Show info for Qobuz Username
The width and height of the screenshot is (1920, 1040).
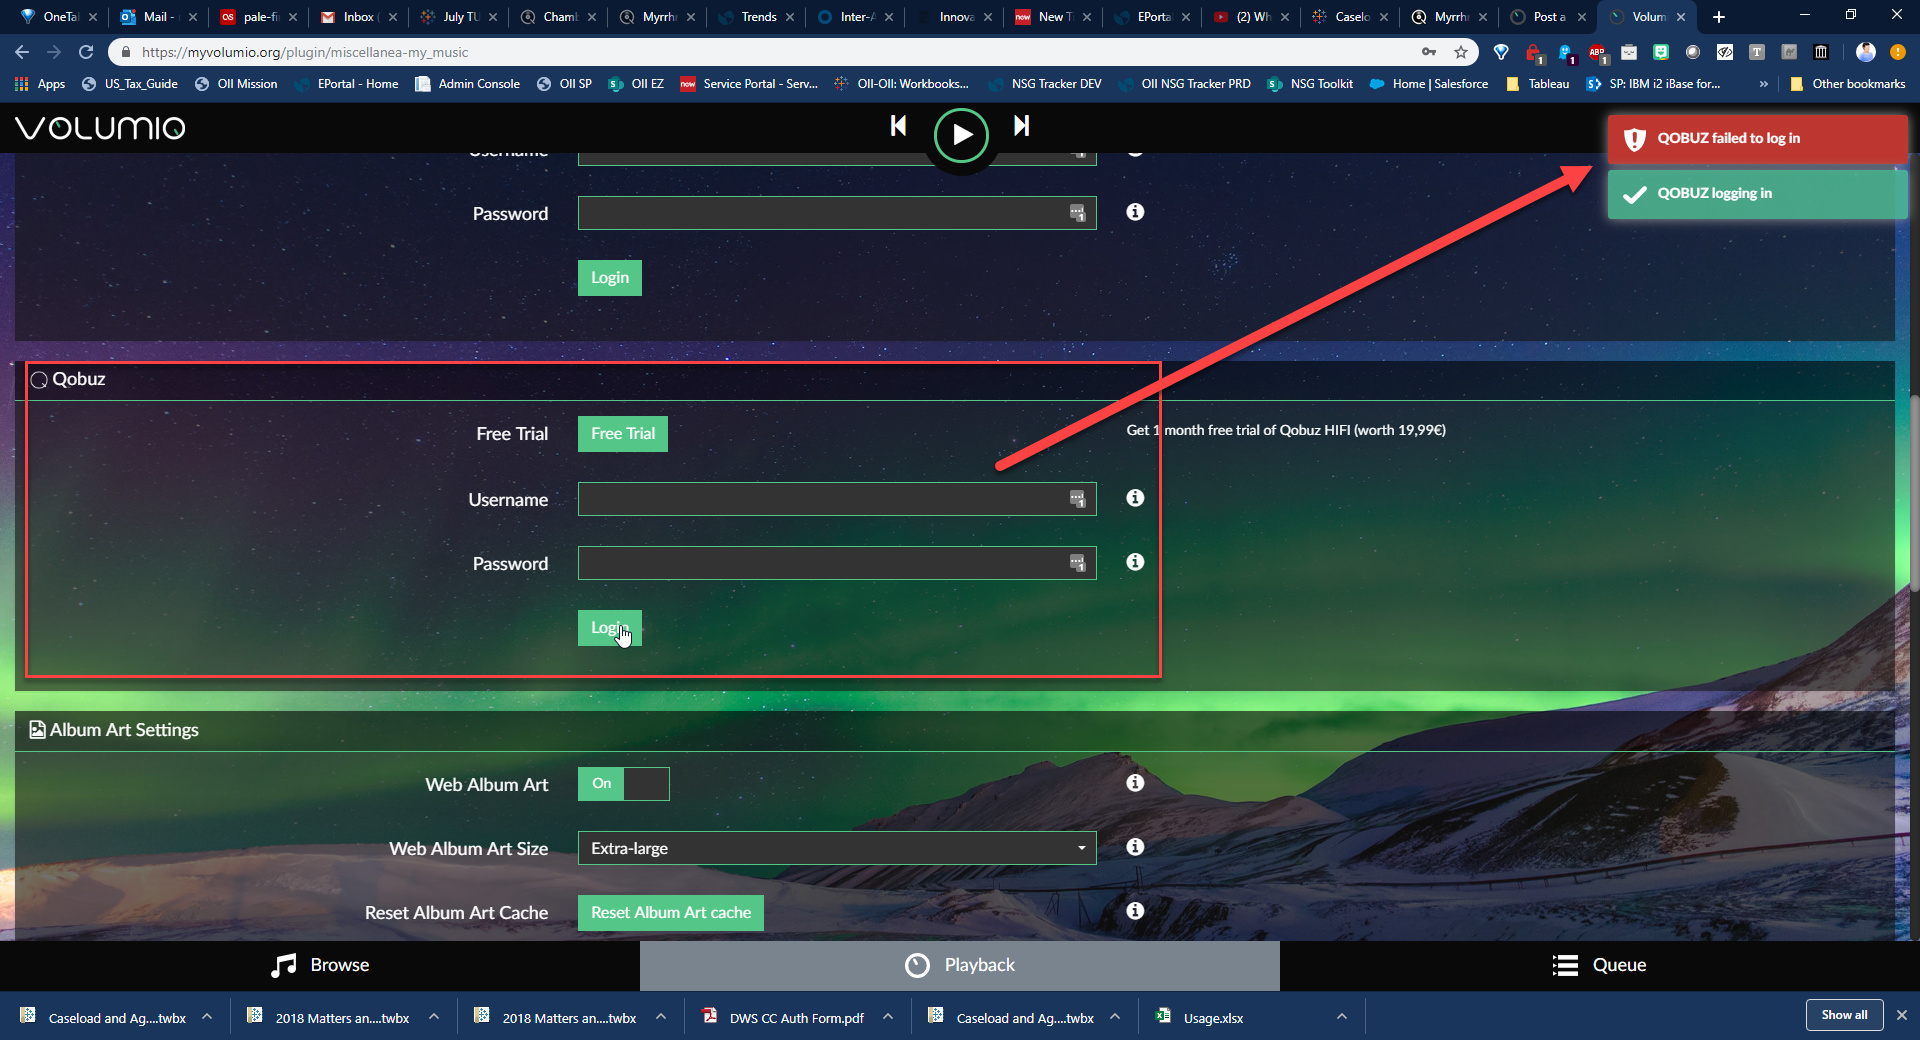[1135, 498]
